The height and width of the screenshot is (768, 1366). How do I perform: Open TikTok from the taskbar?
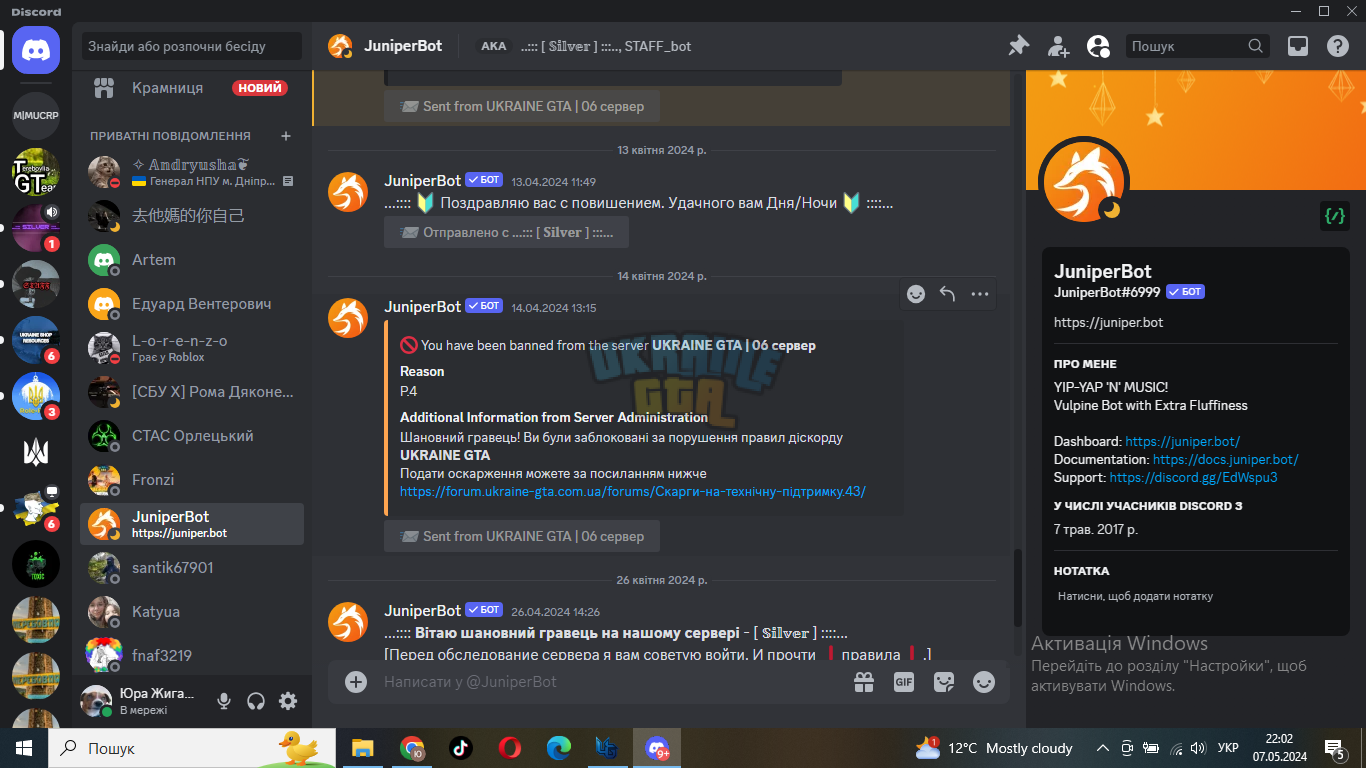[461, 748]
